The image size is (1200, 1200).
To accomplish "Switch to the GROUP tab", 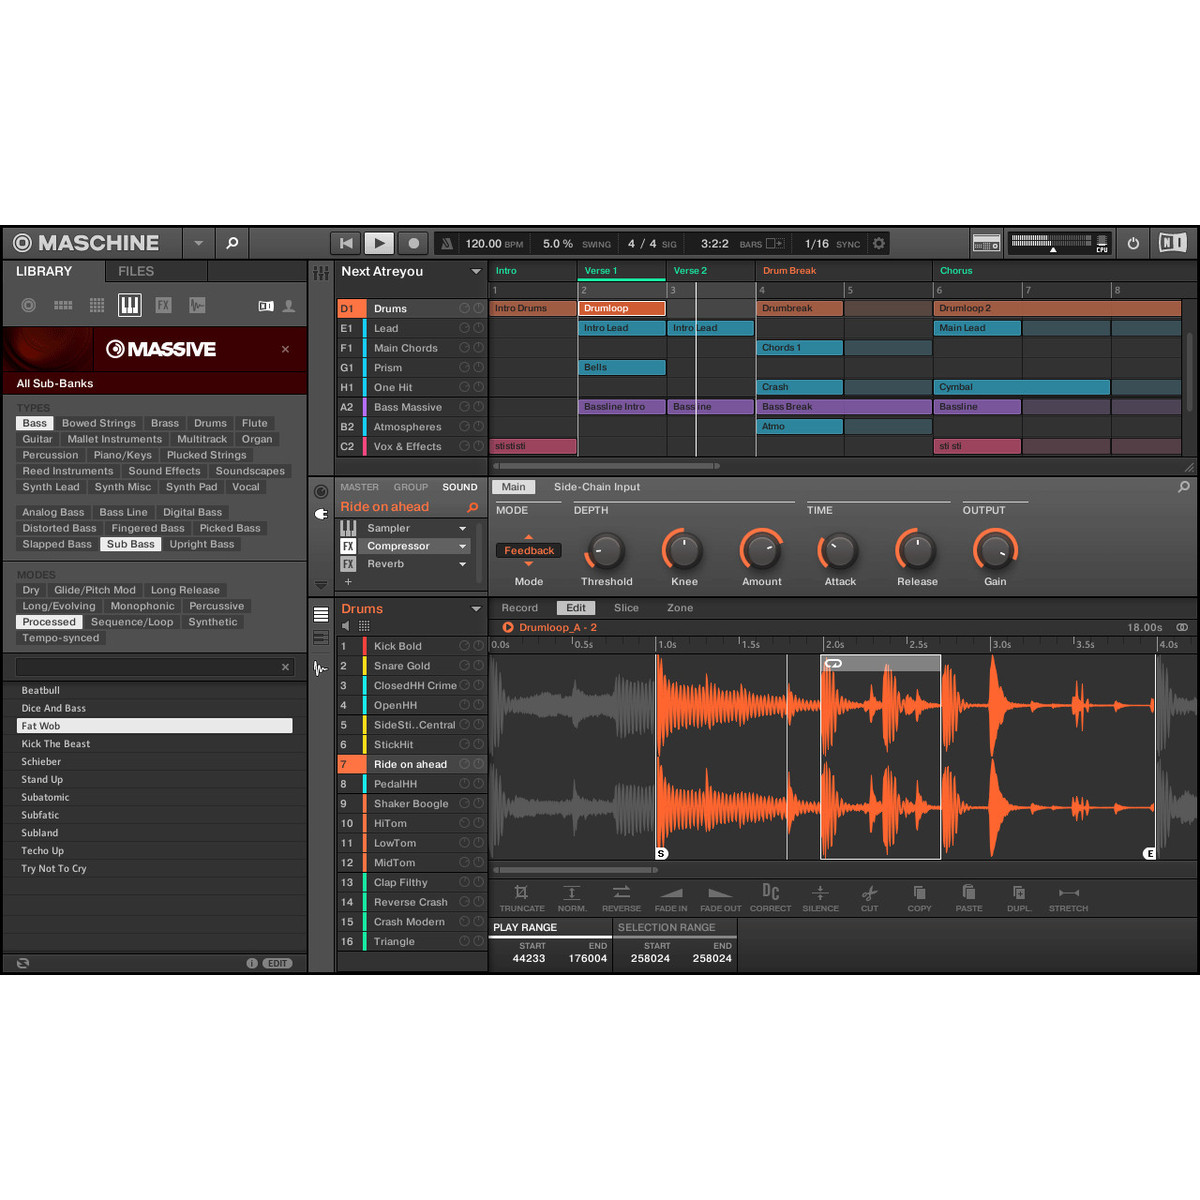I will (x=410, y=487).
